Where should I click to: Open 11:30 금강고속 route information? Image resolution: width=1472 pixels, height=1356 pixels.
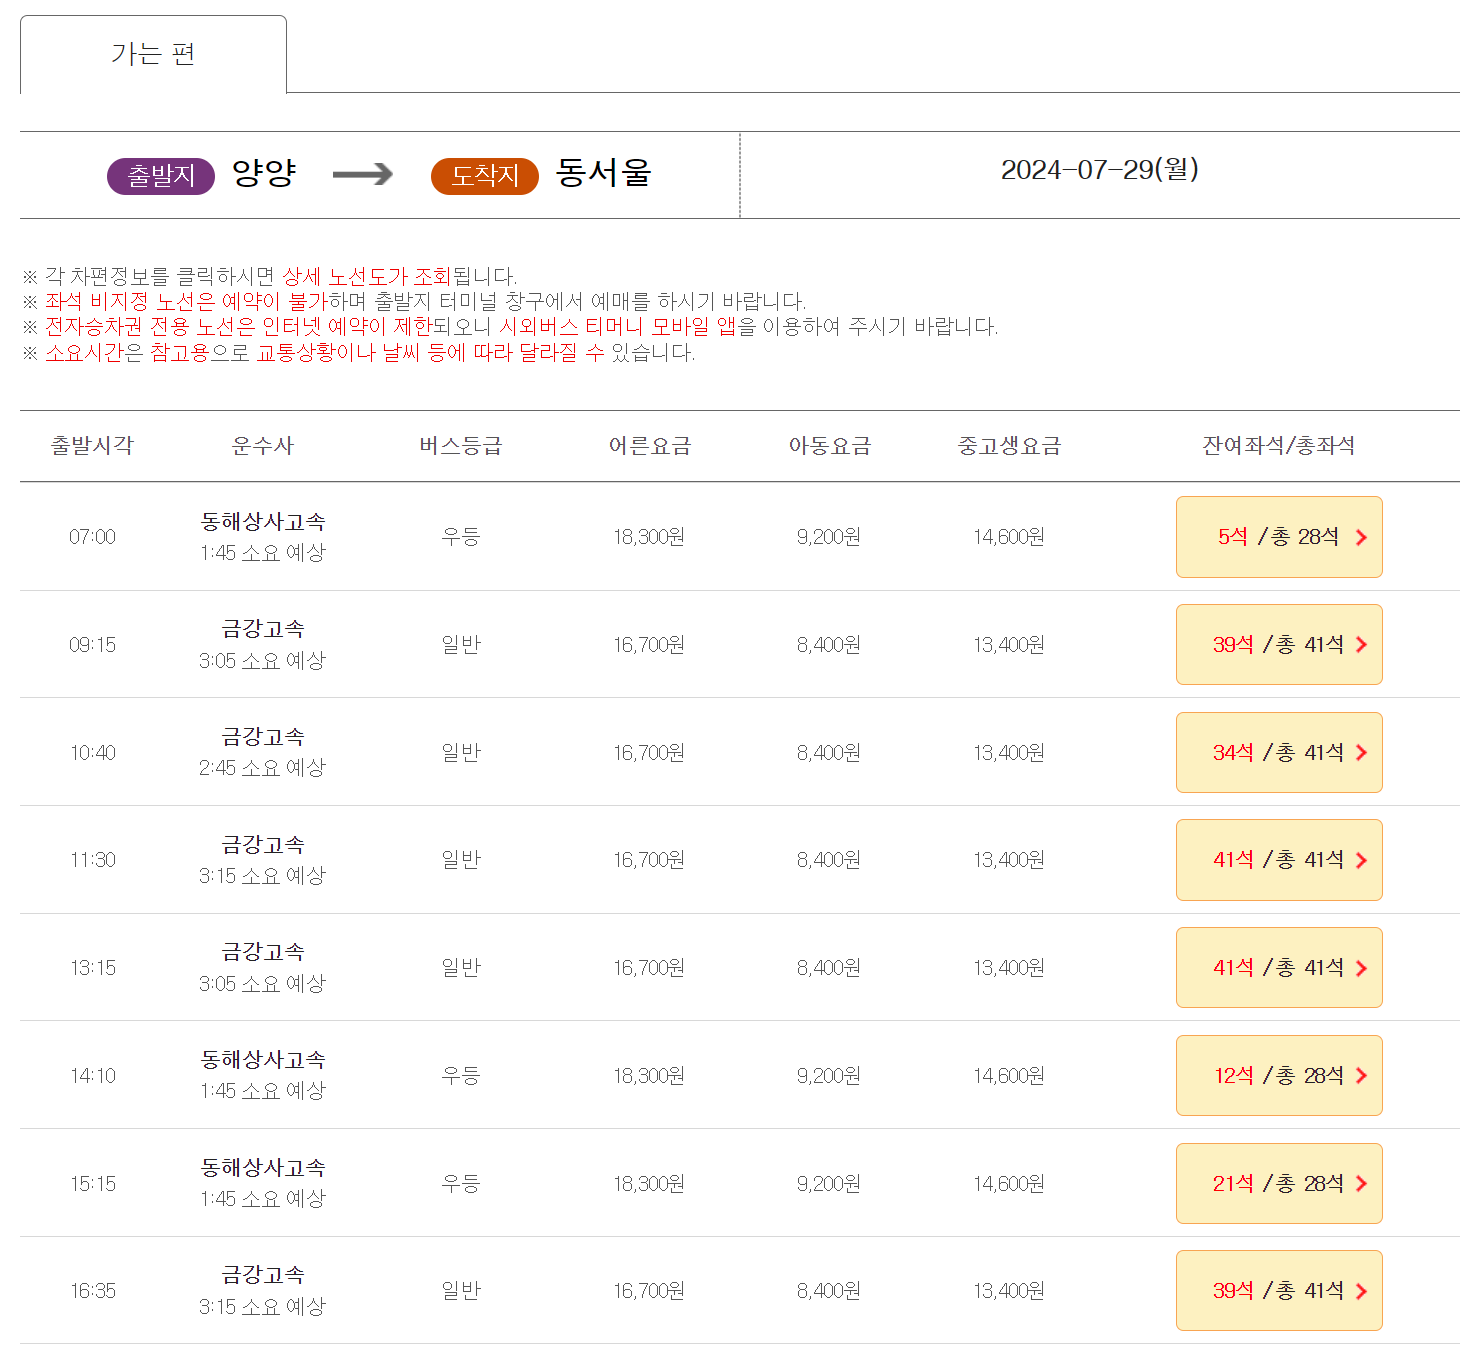(x=263, y=860)
